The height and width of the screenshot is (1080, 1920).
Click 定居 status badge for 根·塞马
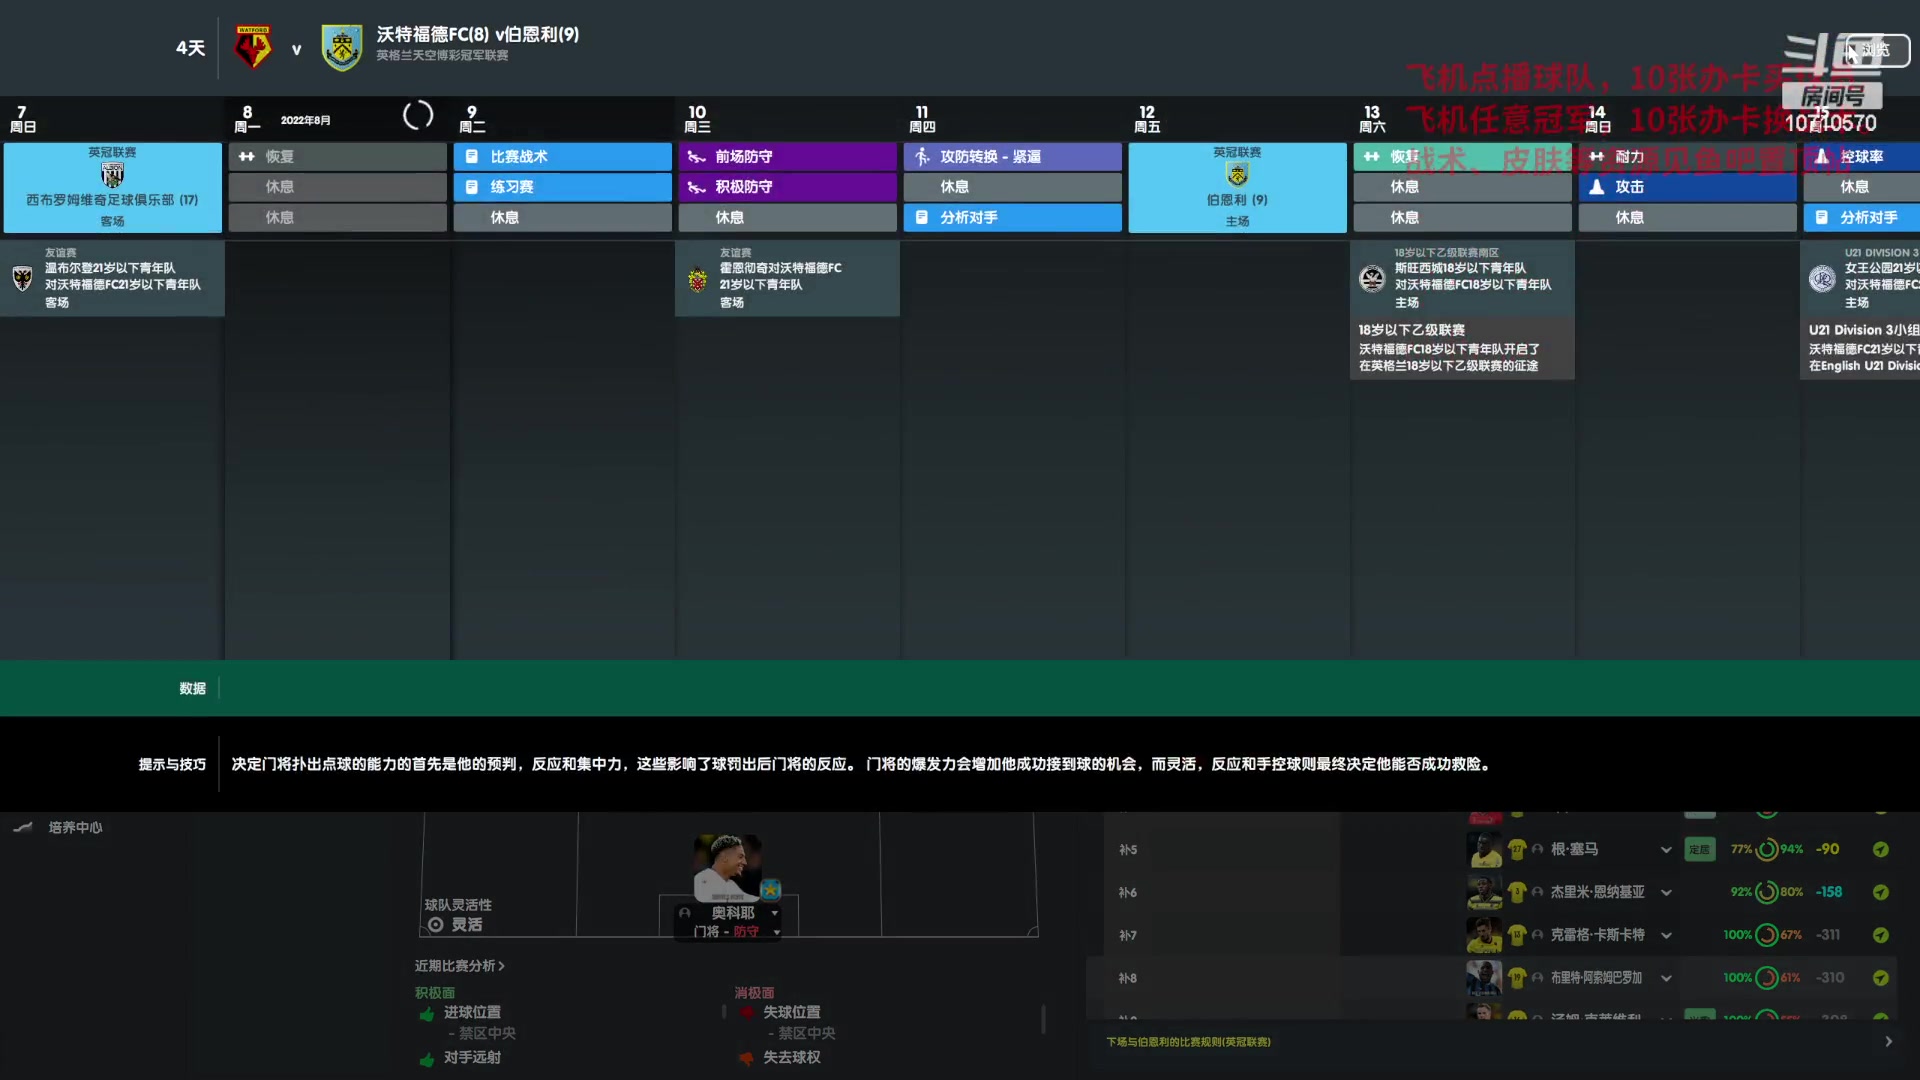1699,849
